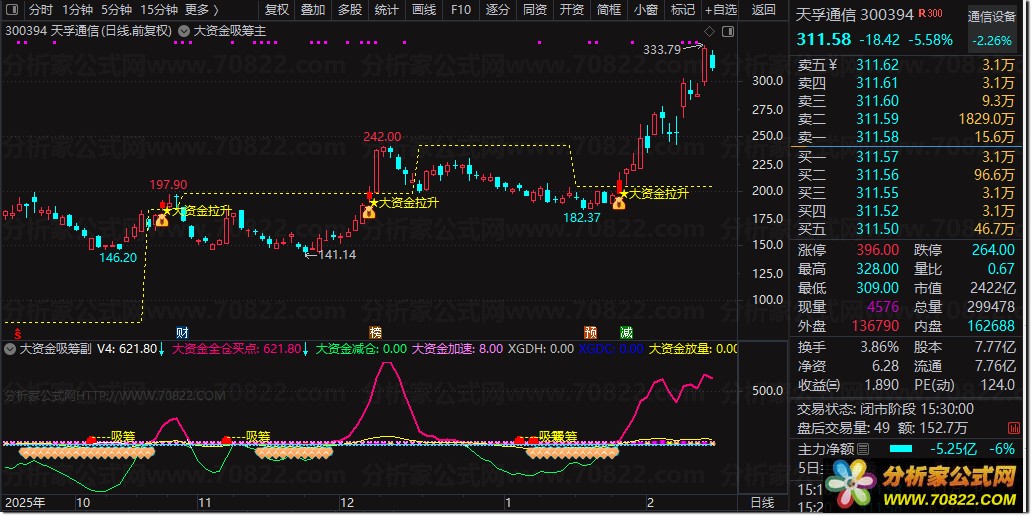The image size is (1033, 516).
Task: Click the 2025年 label on time axis
Action: coord(25,503)
